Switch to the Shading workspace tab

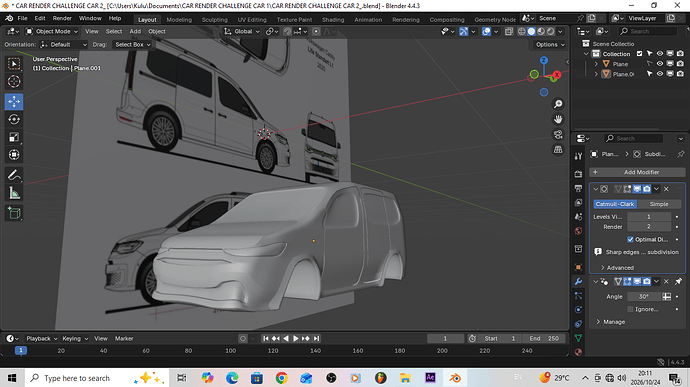tap(333, 19)
